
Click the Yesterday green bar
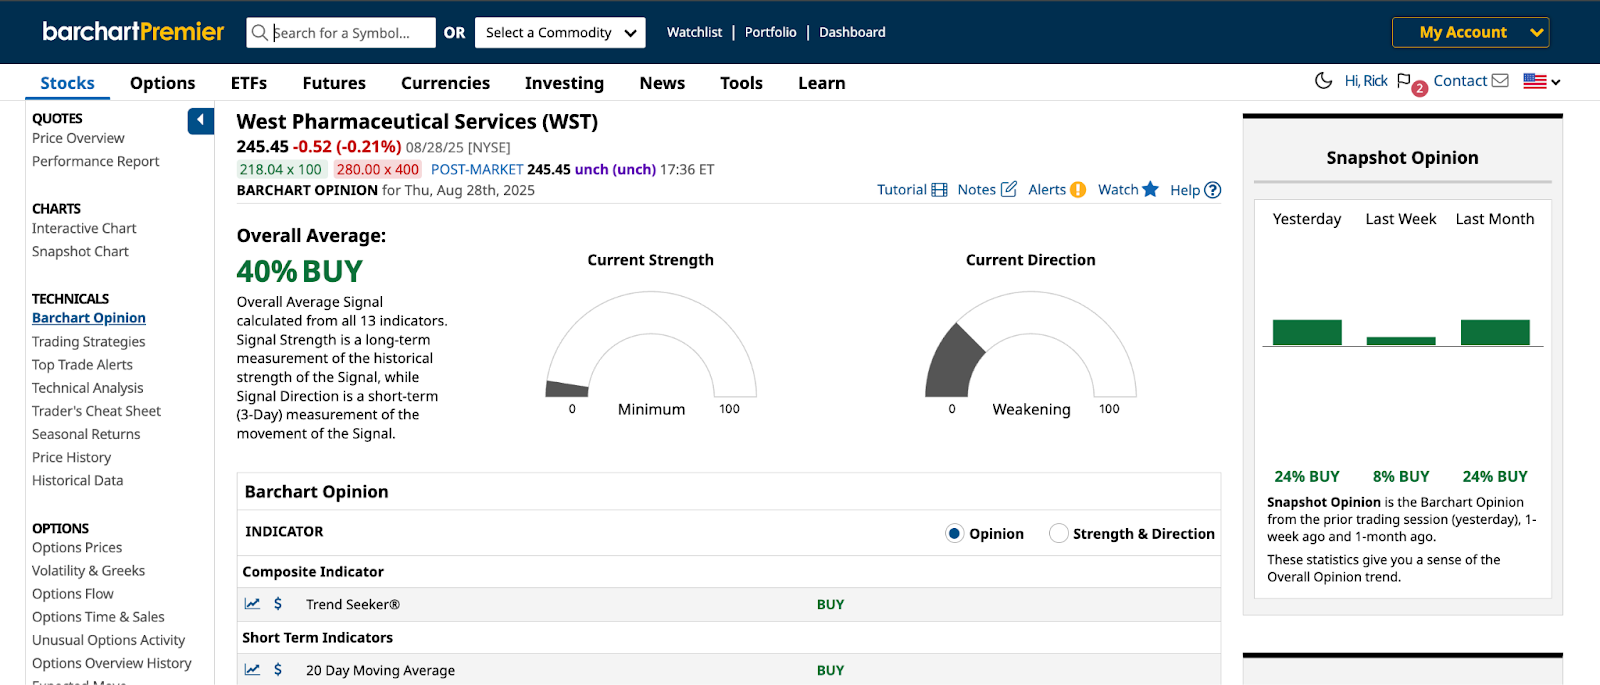(1306, 332)
